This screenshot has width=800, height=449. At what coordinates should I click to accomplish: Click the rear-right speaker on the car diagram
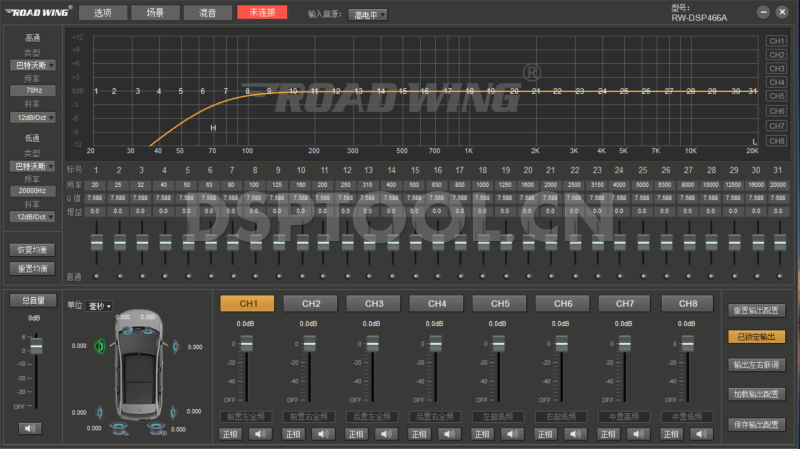tap(176, 410)
